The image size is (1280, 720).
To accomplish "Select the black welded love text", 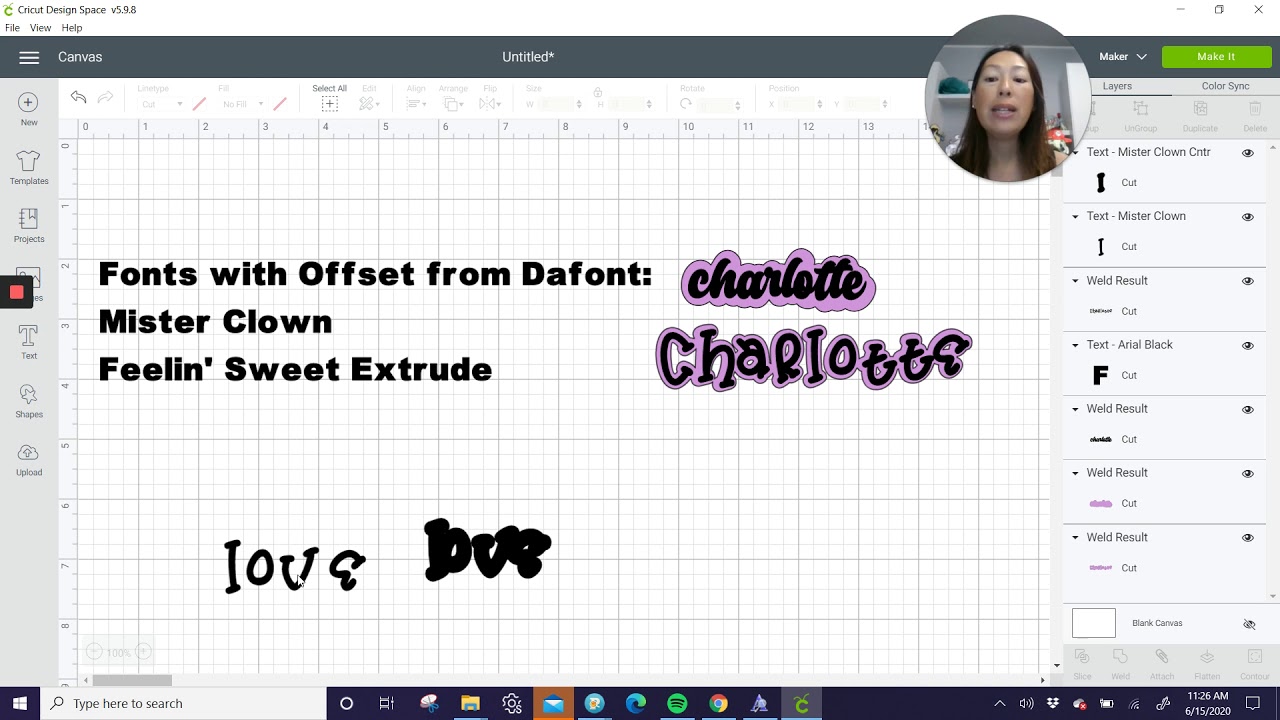I will click(x=487, y=550).
